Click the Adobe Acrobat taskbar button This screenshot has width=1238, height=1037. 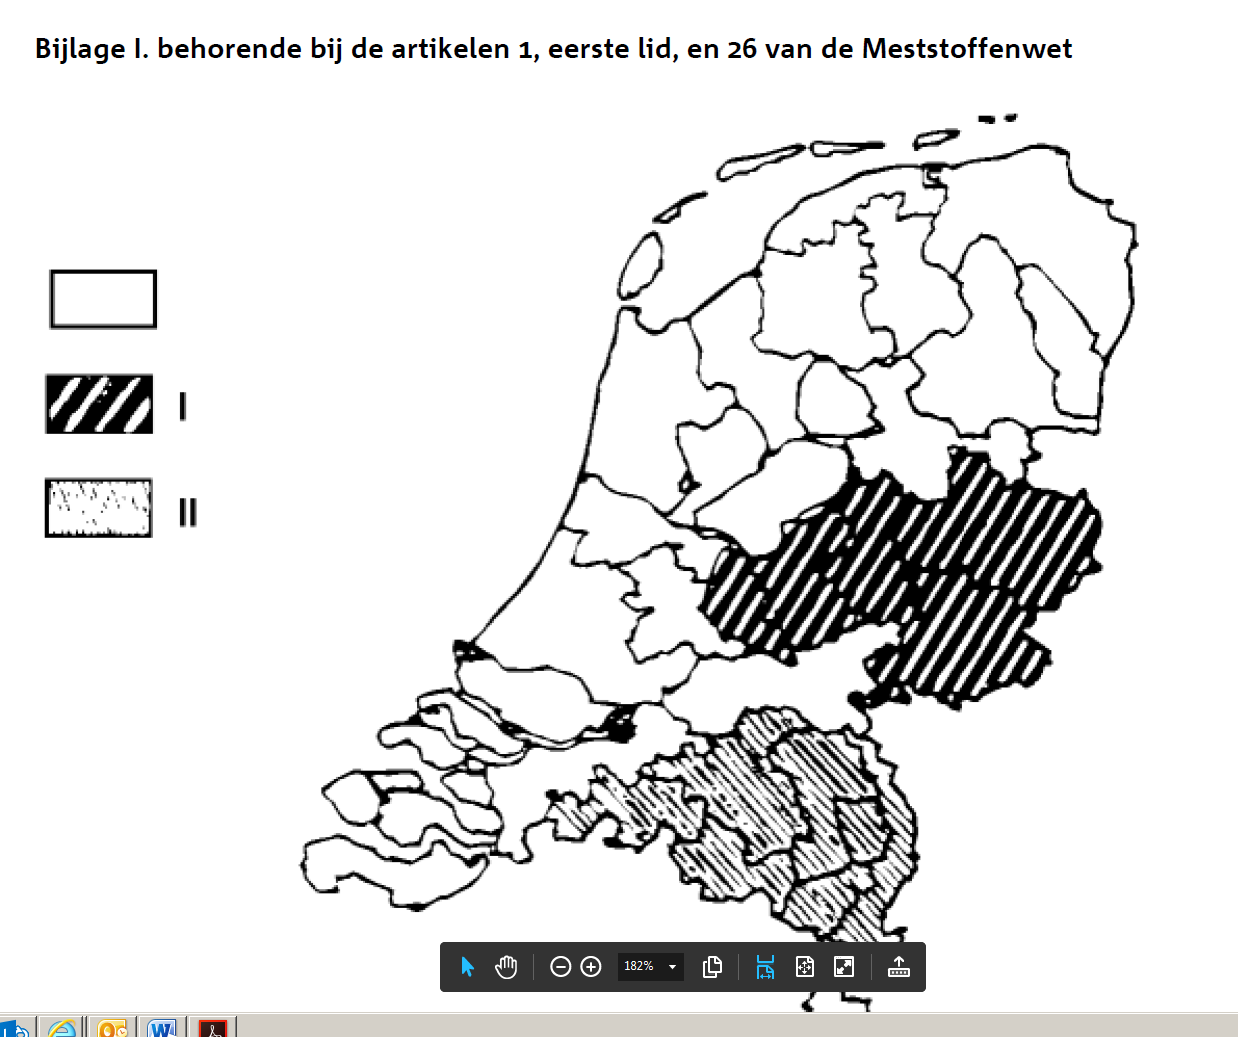click(x=212, y=1028)
